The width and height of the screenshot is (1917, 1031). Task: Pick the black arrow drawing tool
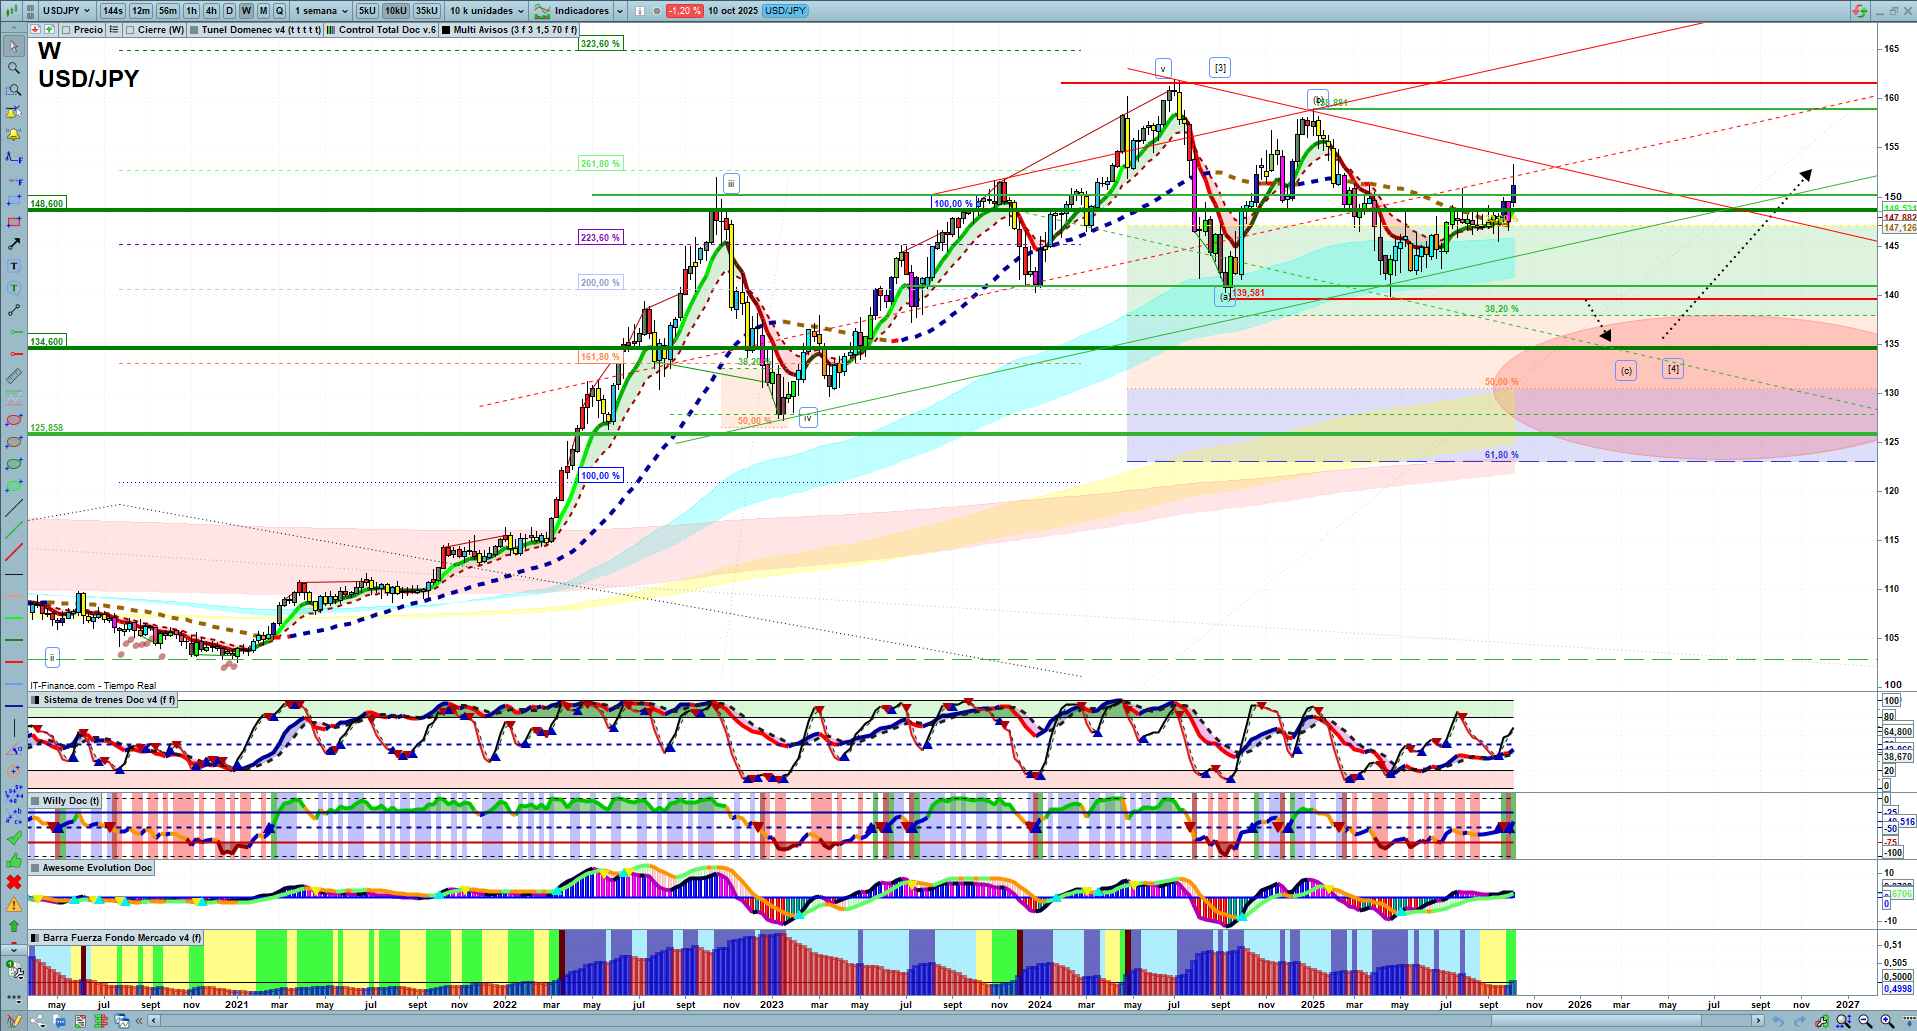14,244
